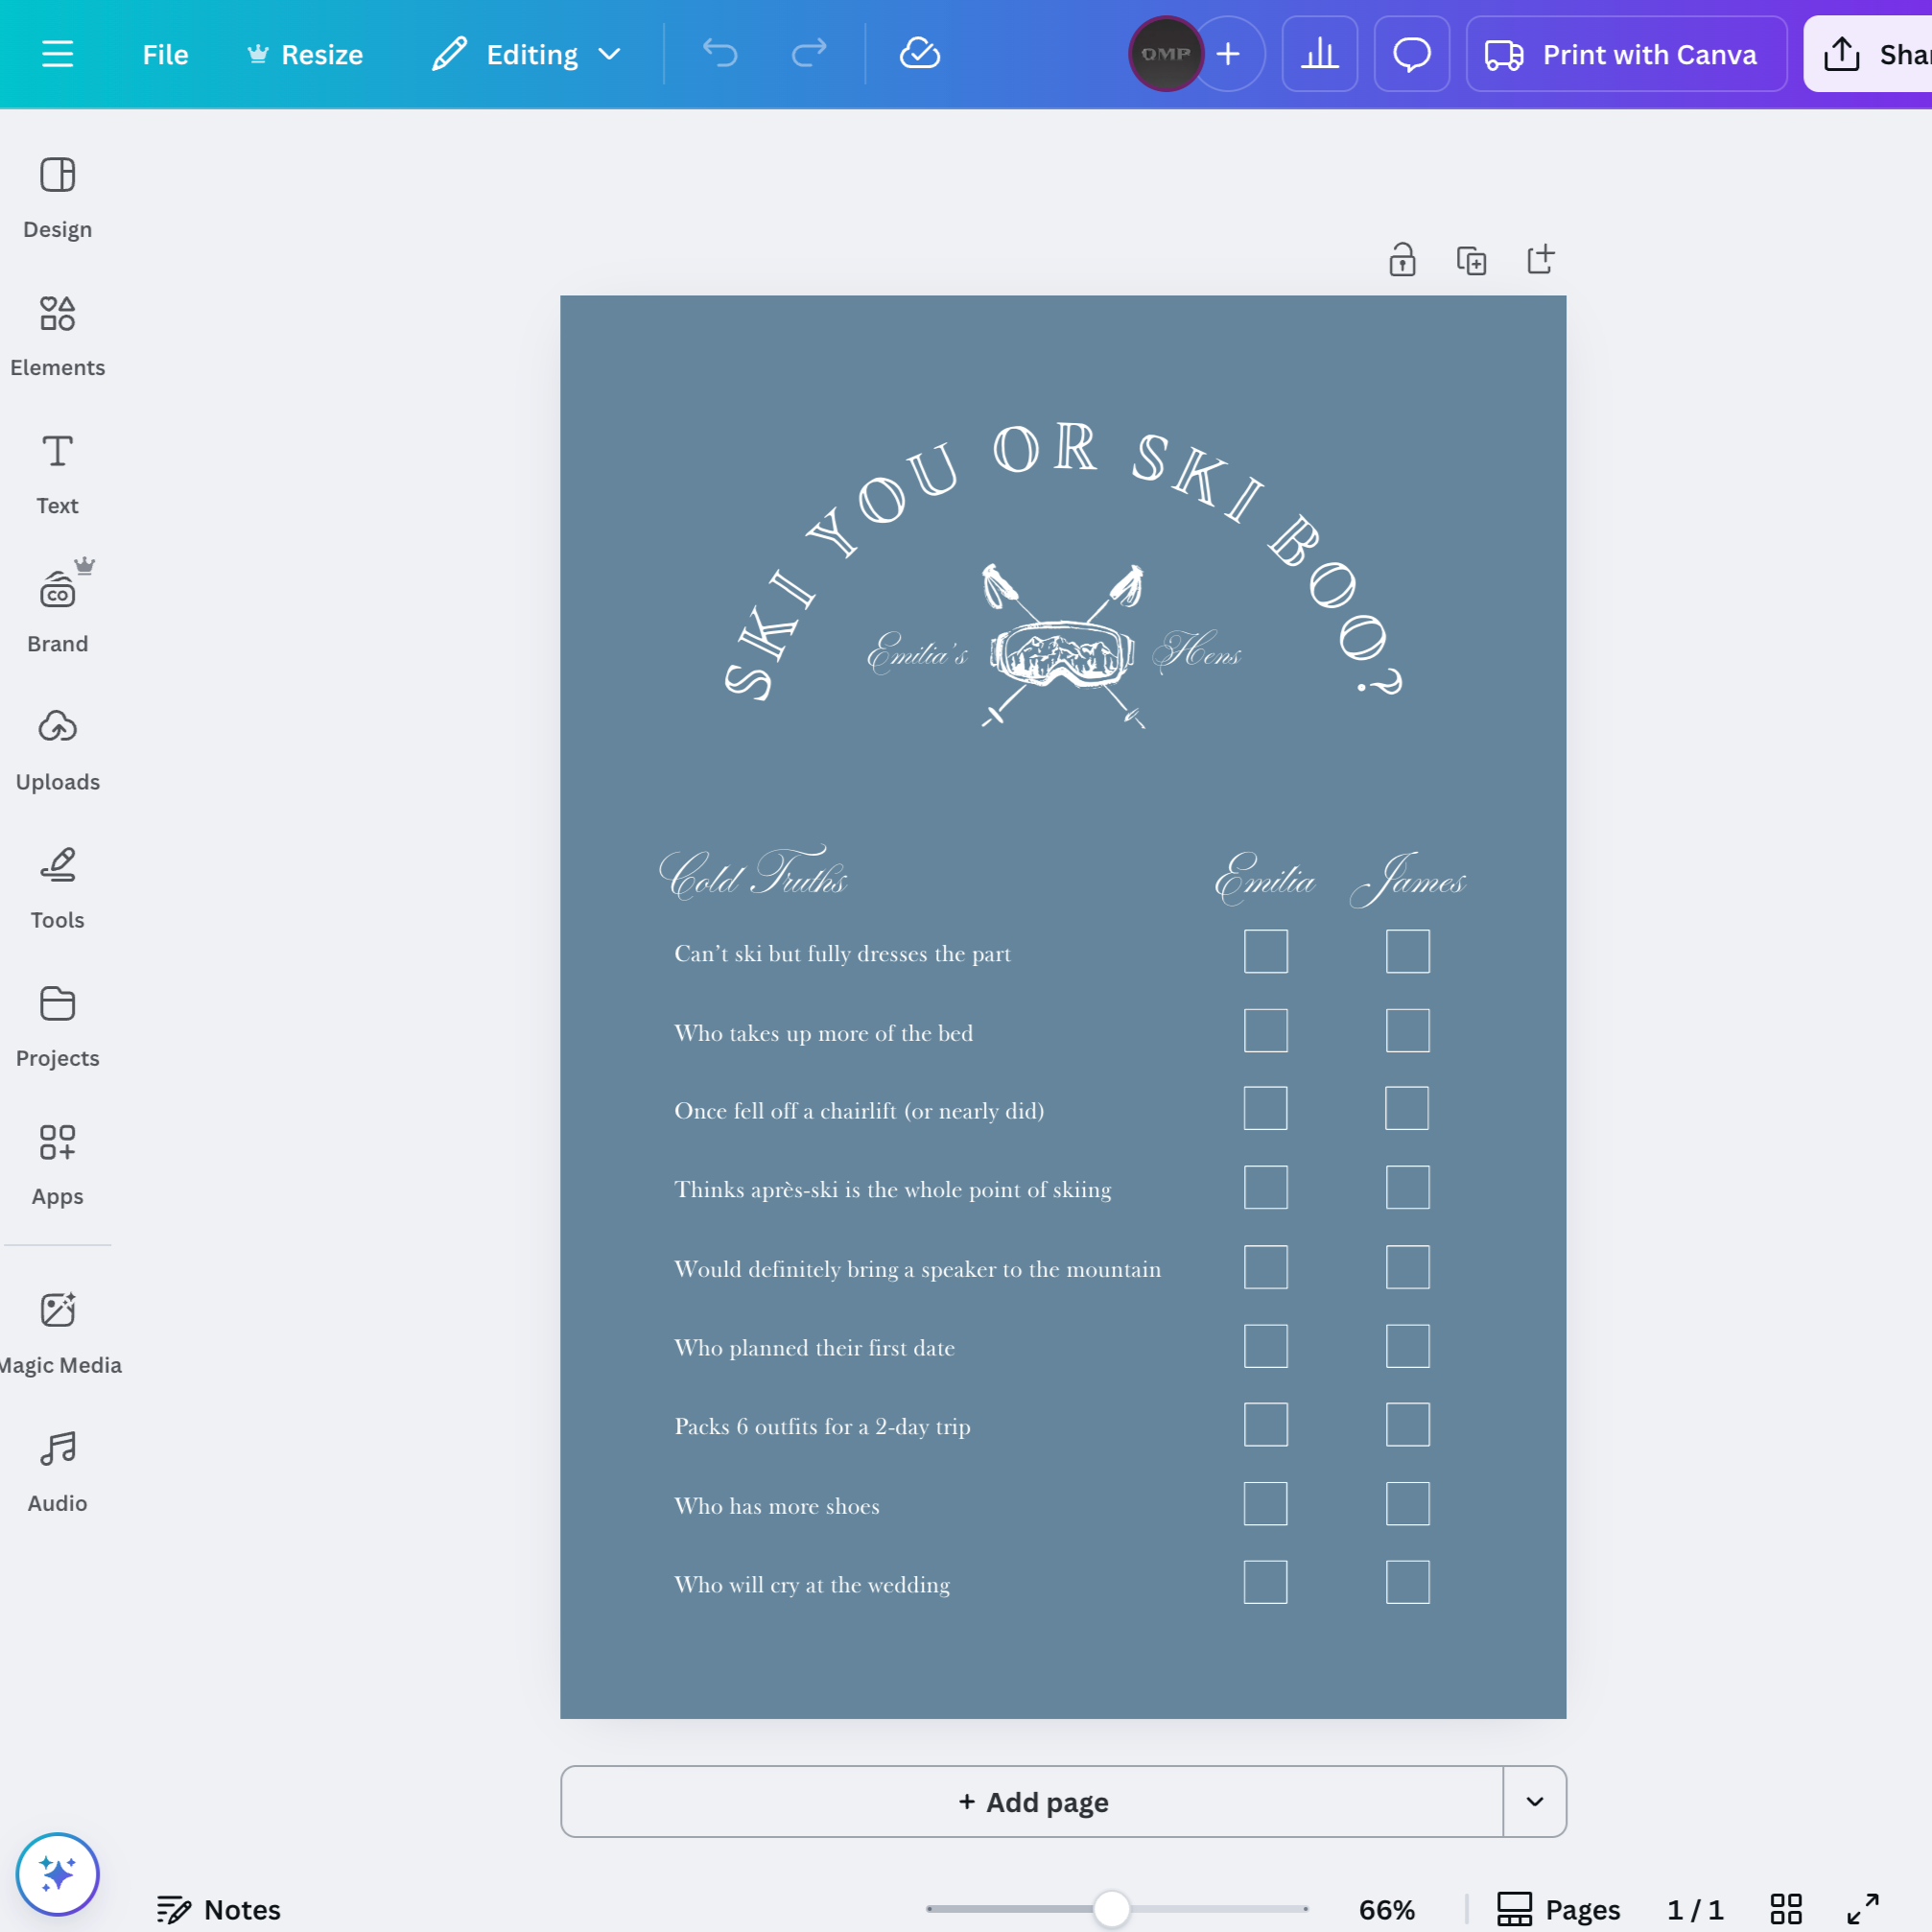Click Print with Canva button
Viewport: 1932px width, 1932px height.
tap(1626, 54)
